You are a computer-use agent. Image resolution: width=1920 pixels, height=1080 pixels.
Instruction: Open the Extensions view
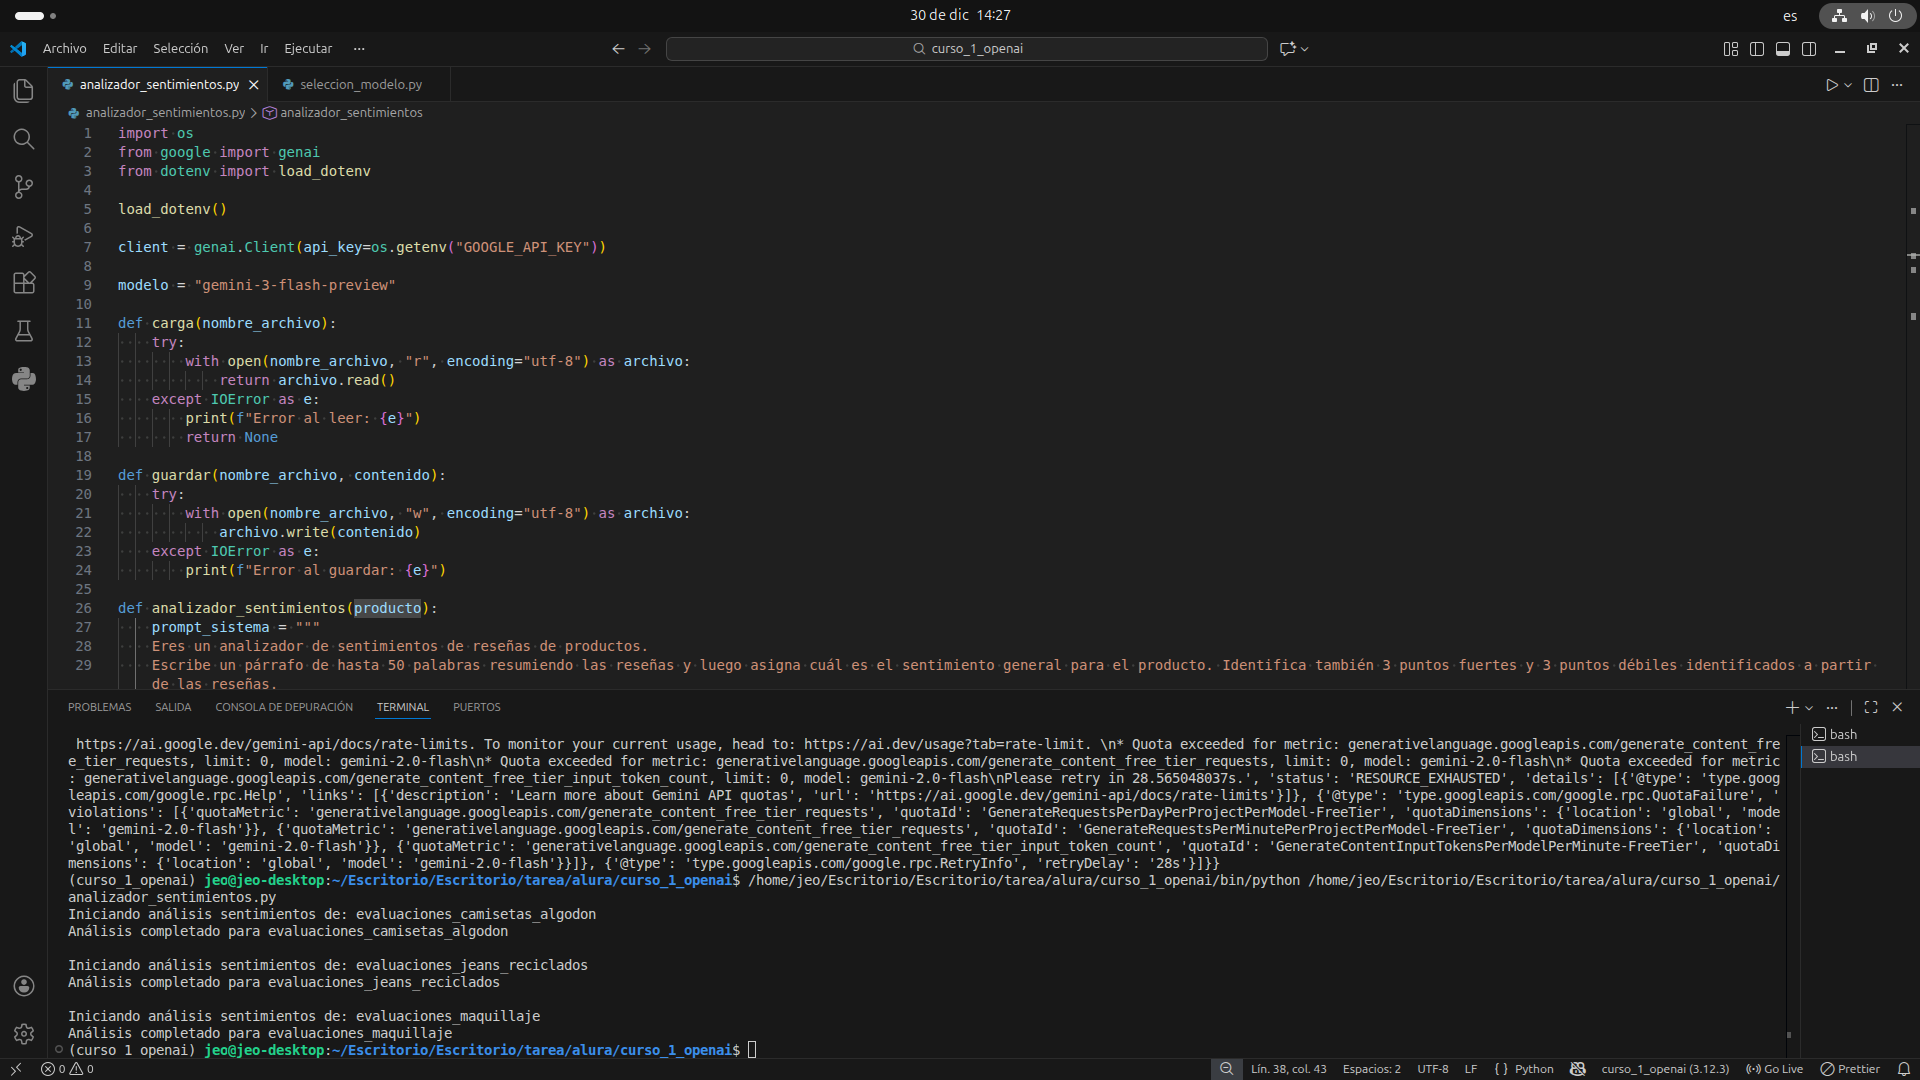[x=24, y=283]
